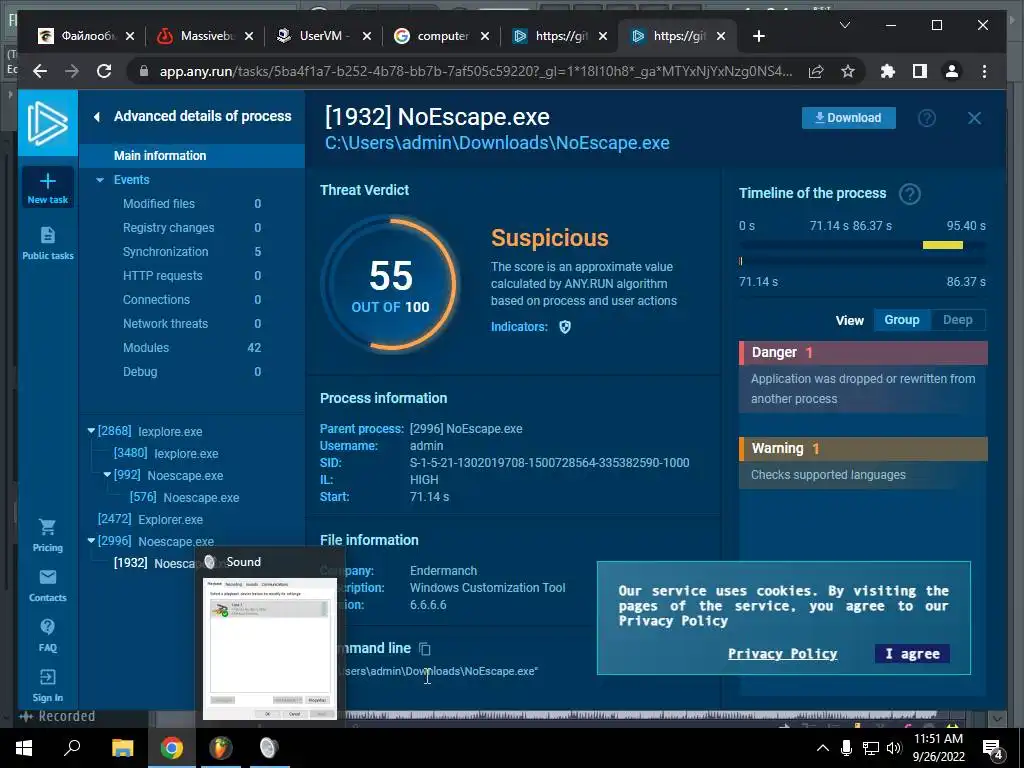The image size is (1024, 768).
Task: Collapse the [2996] Noescape.exe tree node
Action: 91,541
